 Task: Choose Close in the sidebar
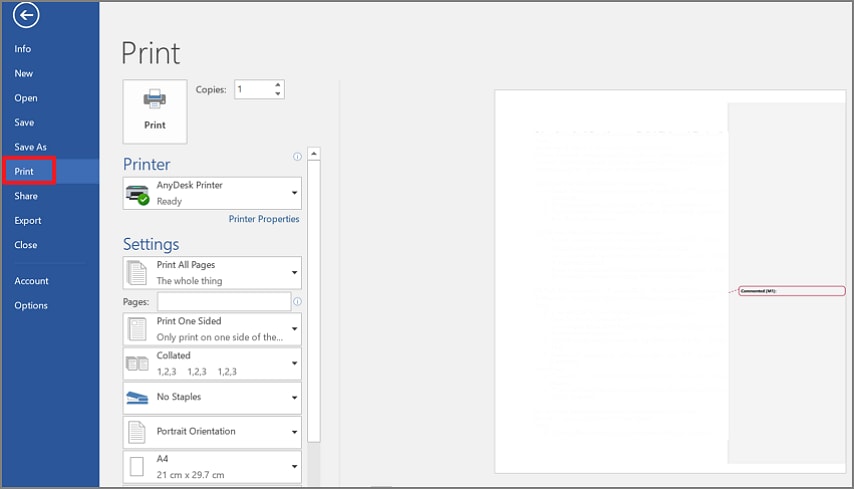(26, 245)
